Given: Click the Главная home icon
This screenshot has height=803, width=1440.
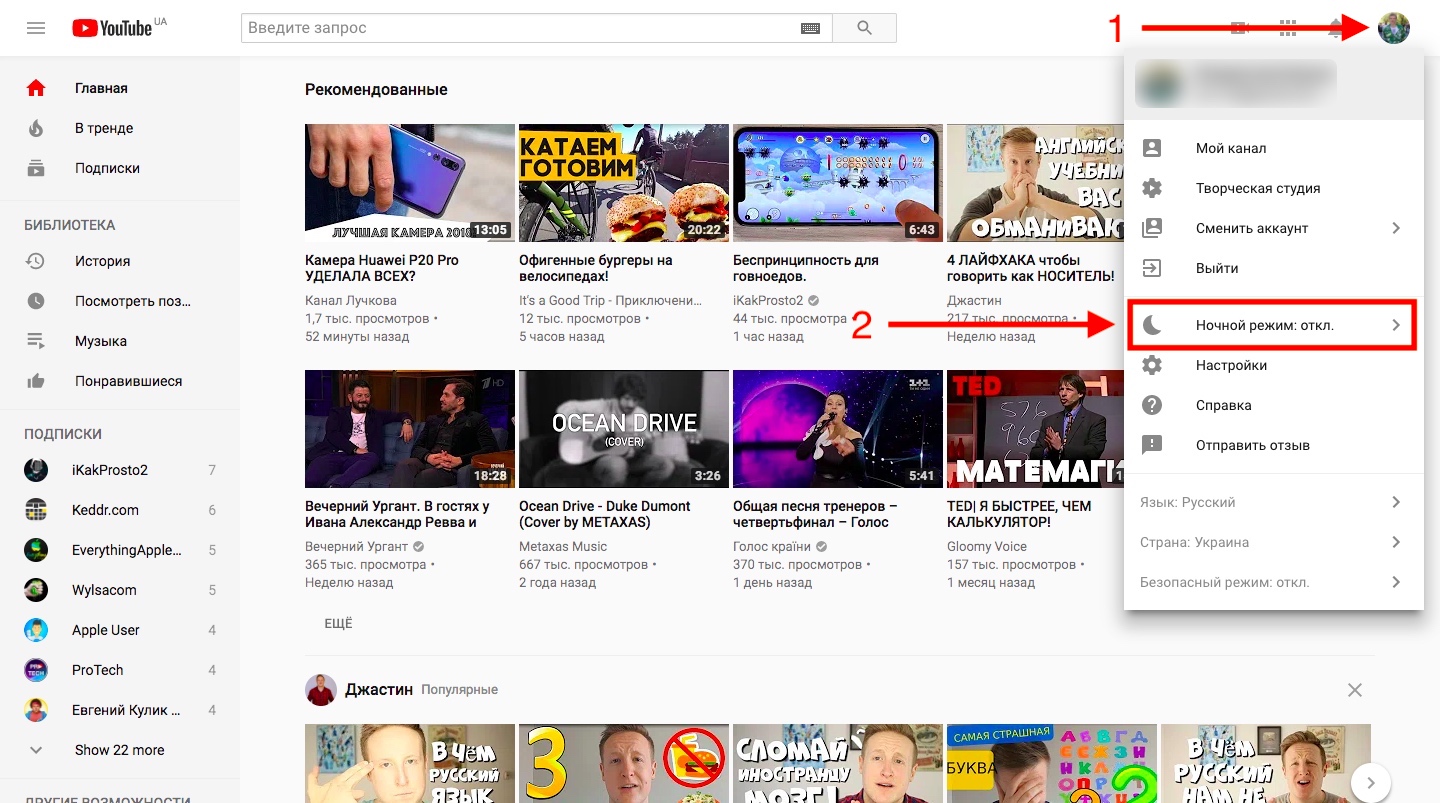Looking at the screenshot, I should pos(36,88).
